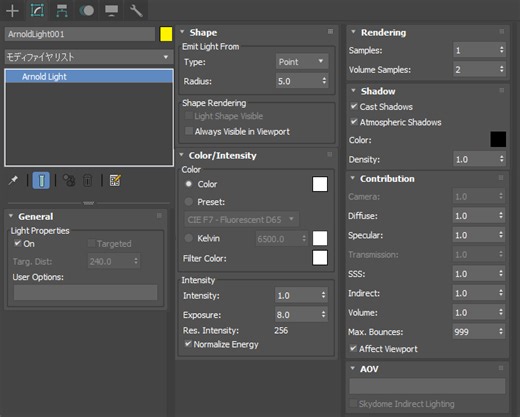Click Remove Modifier trash icon
This screenshot has width=520, height=417.
[87, 180]
